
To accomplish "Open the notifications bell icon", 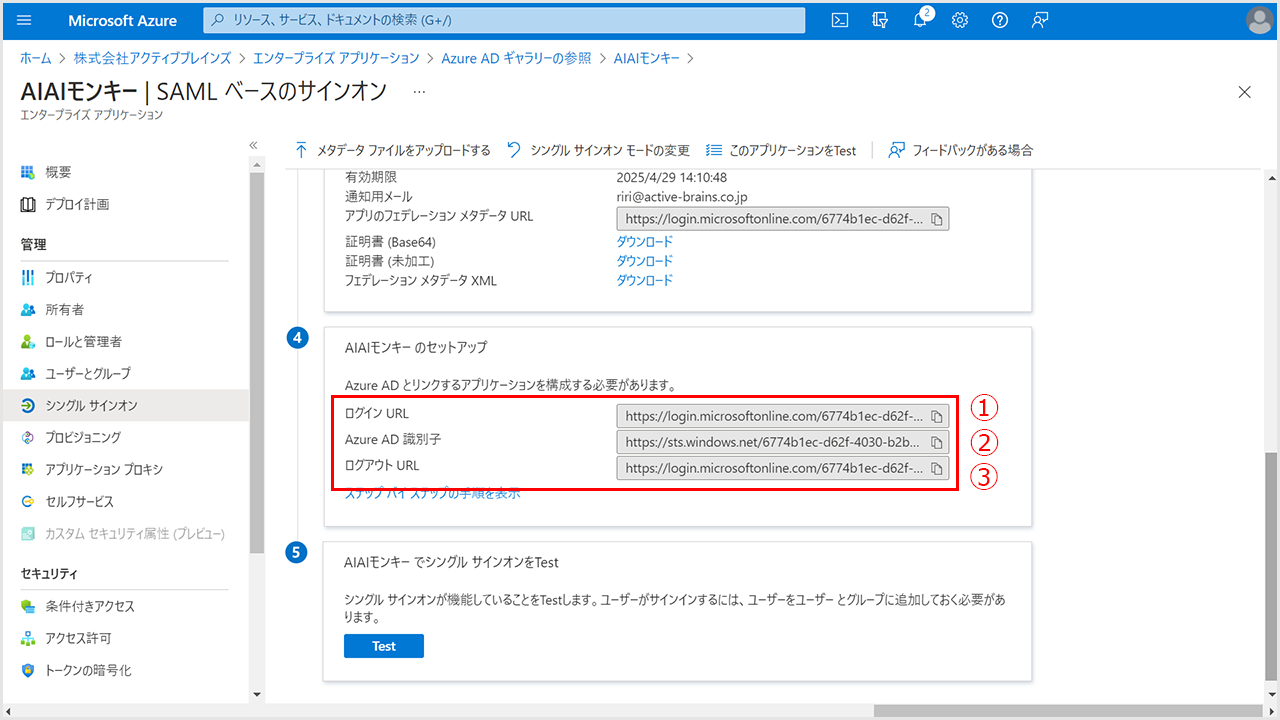I will coord(920,20).
